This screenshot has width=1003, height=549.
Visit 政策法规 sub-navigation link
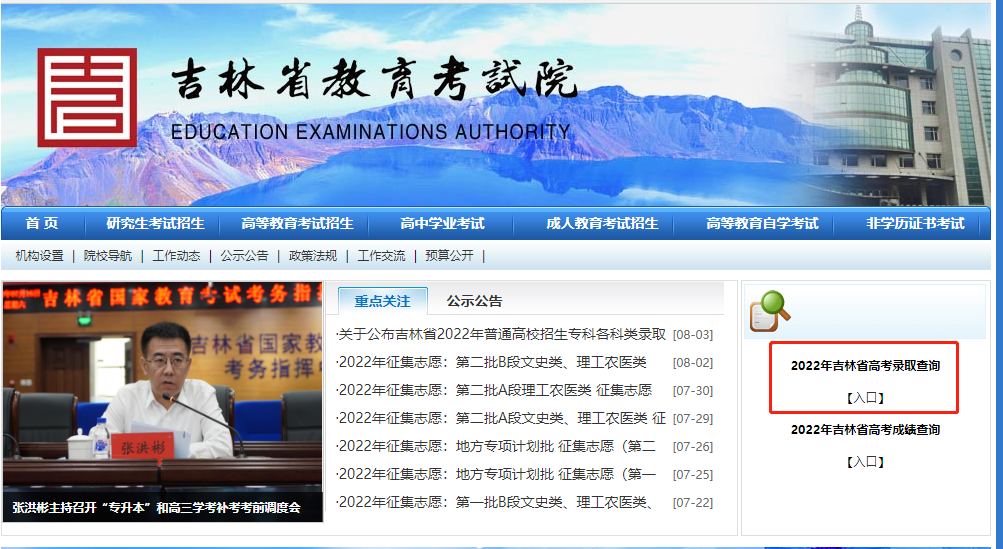pyautogui.click(x=313, y=256)
